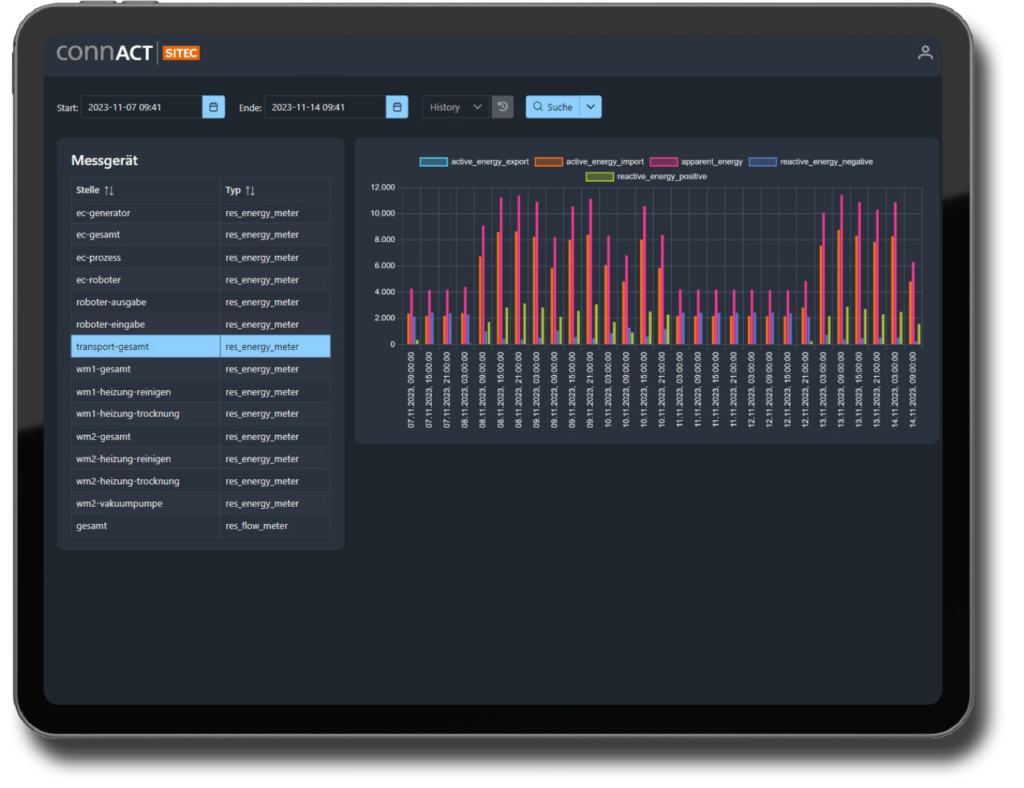
Task: Click the magnifier icon in Suche button
Action: tap(537, 107)
